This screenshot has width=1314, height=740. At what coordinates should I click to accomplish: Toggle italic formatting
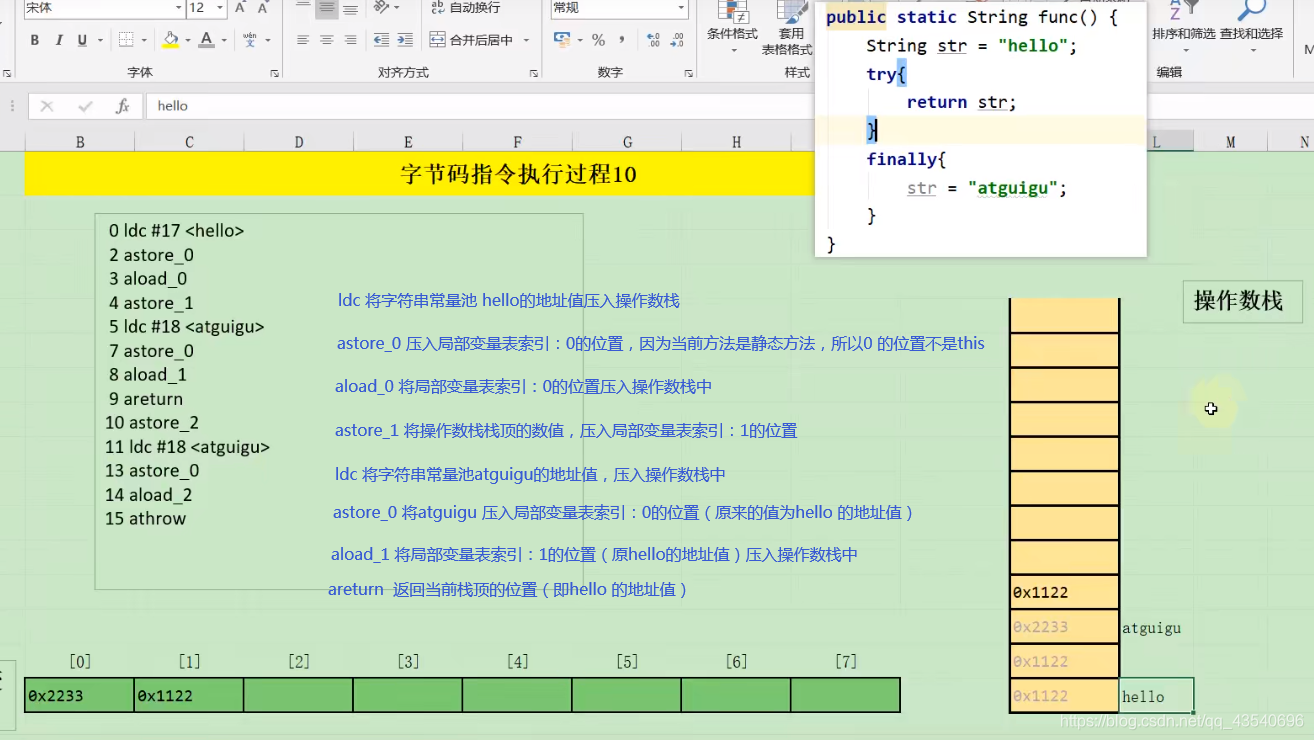tap(59, 40)
